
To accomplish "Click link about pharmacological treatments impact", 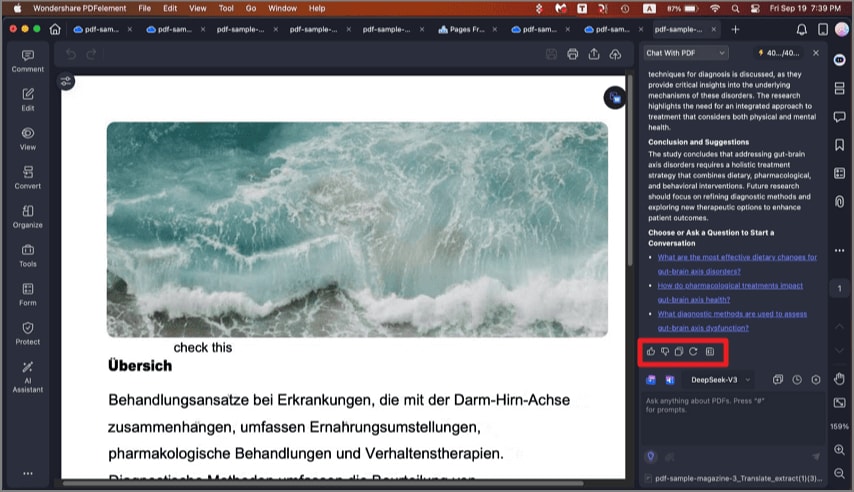I will 730,293.
